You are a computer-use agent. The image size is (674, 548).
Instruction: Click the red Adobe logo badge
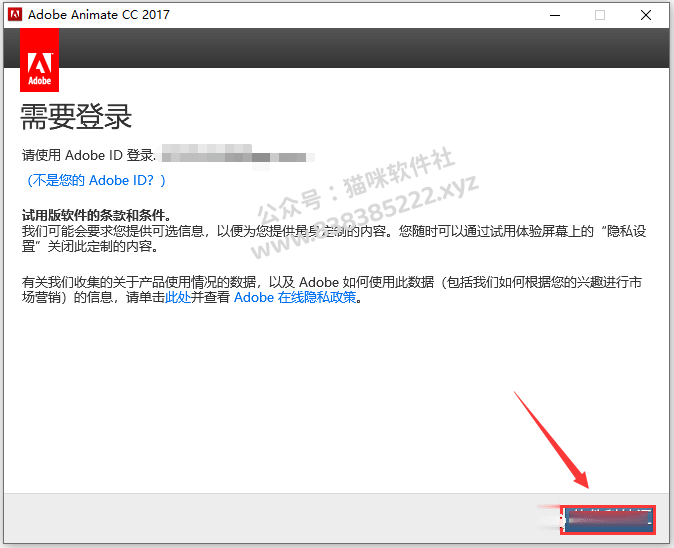(40, 60)
